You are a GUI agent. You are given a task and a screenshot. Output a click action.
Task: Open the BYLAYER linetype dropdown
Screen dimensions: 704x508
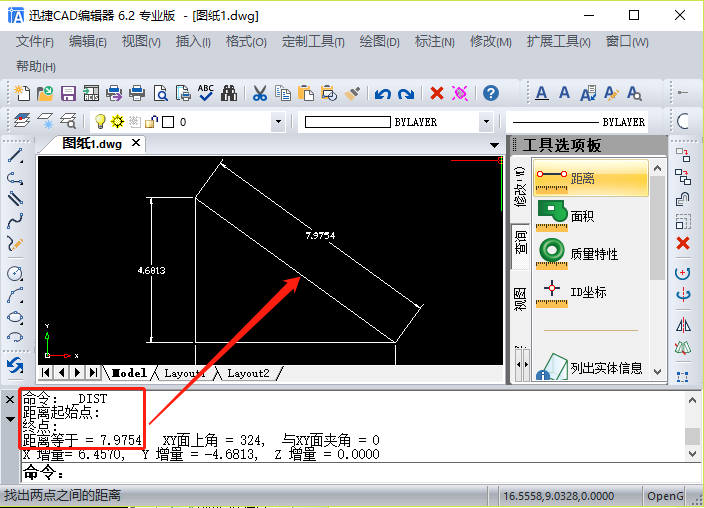(x=578, y=122)
